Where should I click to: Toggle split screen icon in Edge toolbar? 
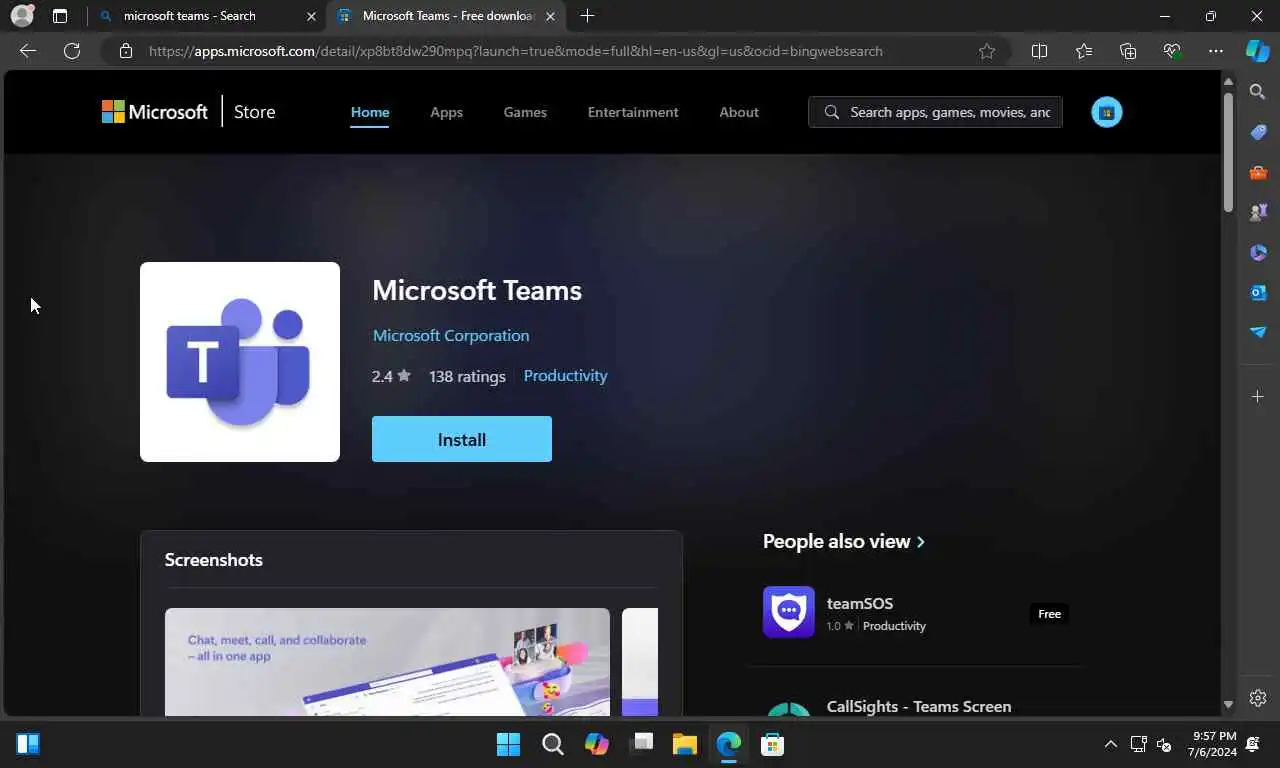1039,51
